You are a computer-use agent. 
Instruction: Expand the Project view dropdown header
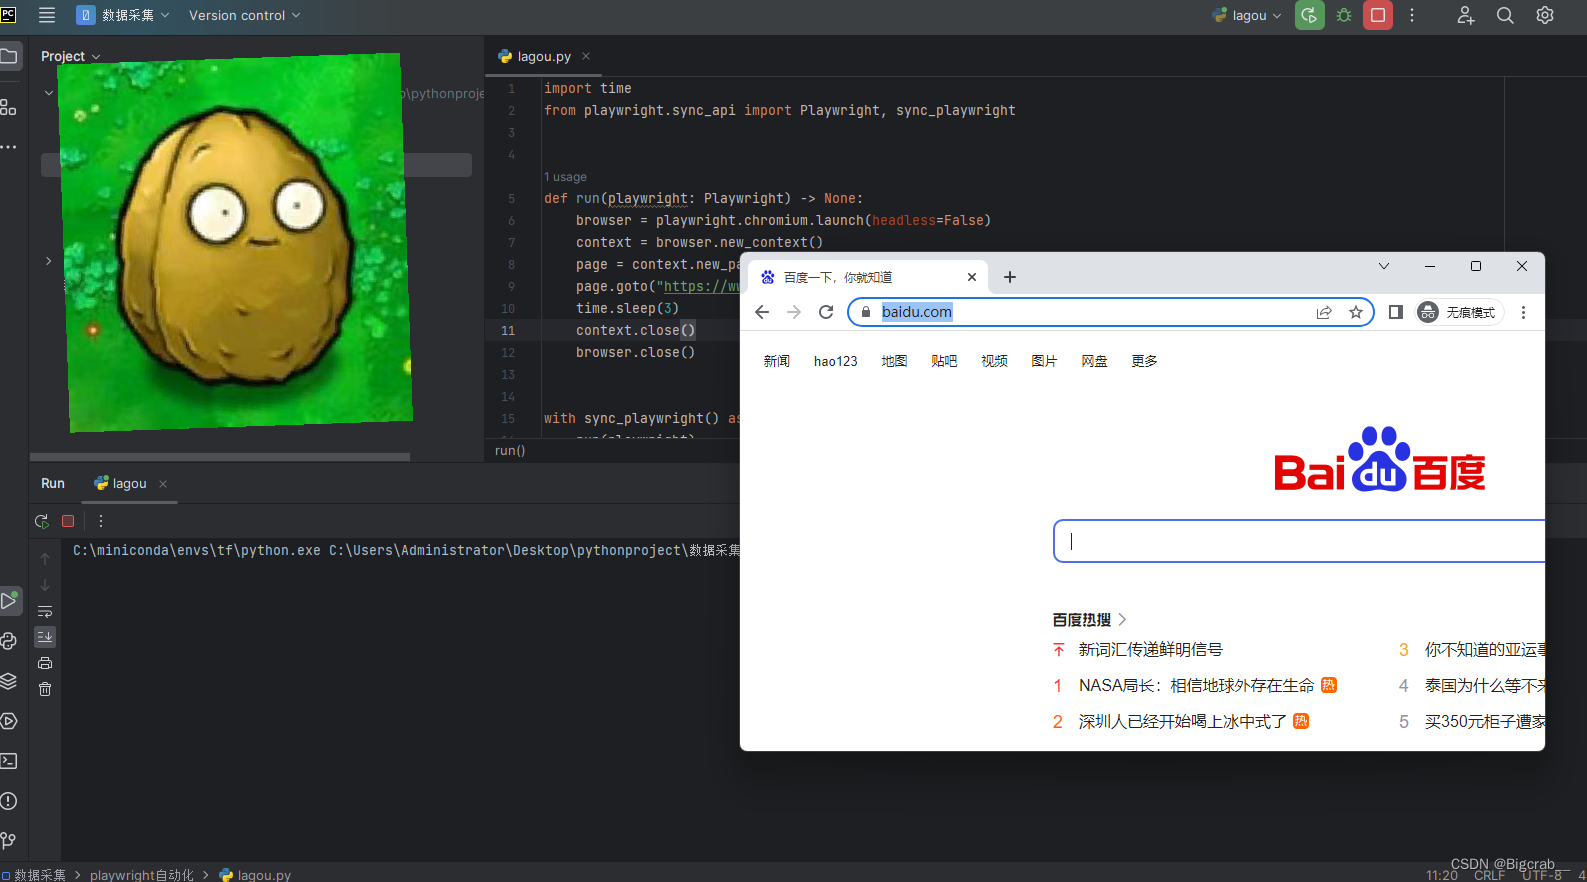tap(70, 56)
